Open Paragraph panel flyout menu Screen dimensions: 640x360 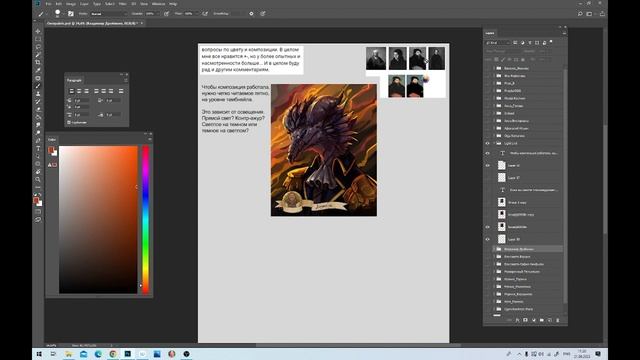126,80
